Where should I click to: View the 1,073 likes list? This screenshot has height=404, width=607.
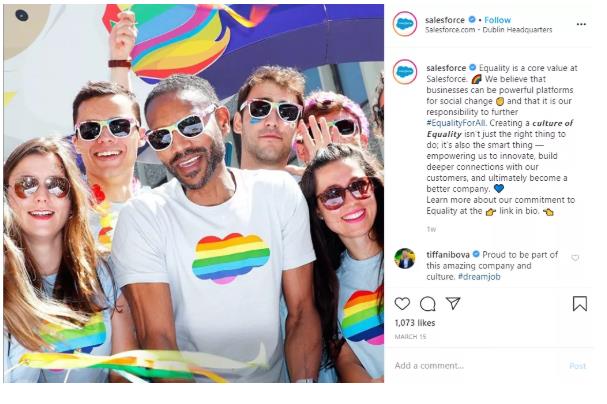tap(415, 323)
